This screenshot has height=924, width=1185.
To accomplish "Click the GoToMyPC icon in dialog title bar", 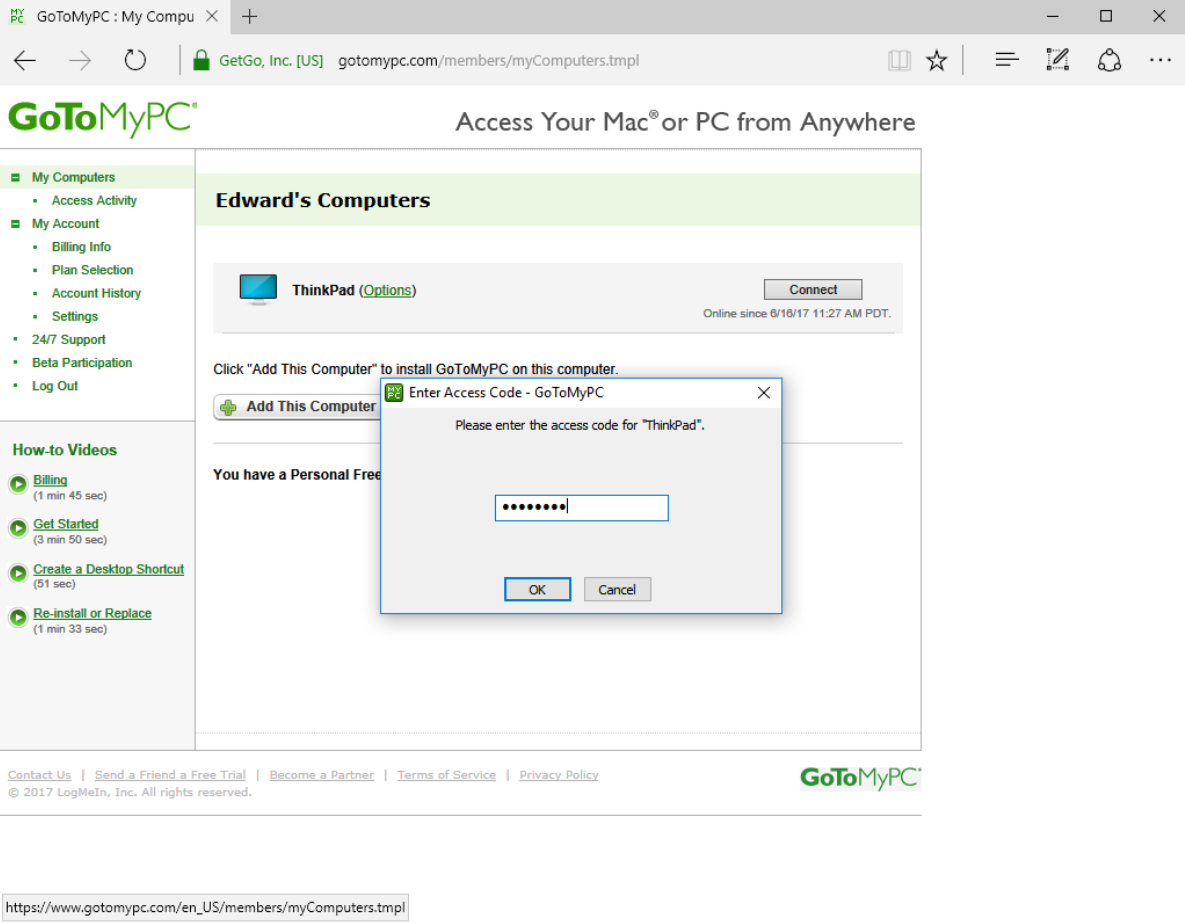I will click(x=394, y=393).
